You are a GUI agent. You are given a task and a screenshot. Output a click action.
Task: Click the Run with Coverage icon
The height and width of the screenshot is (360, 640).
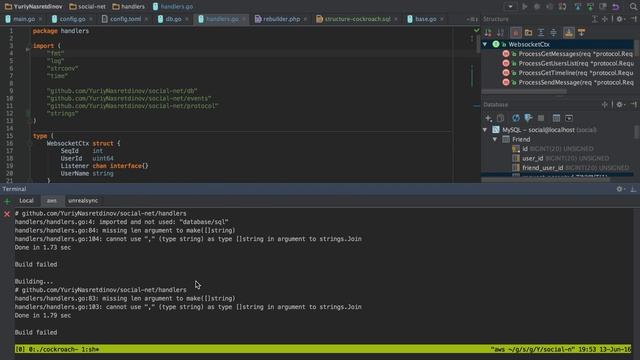550,7
